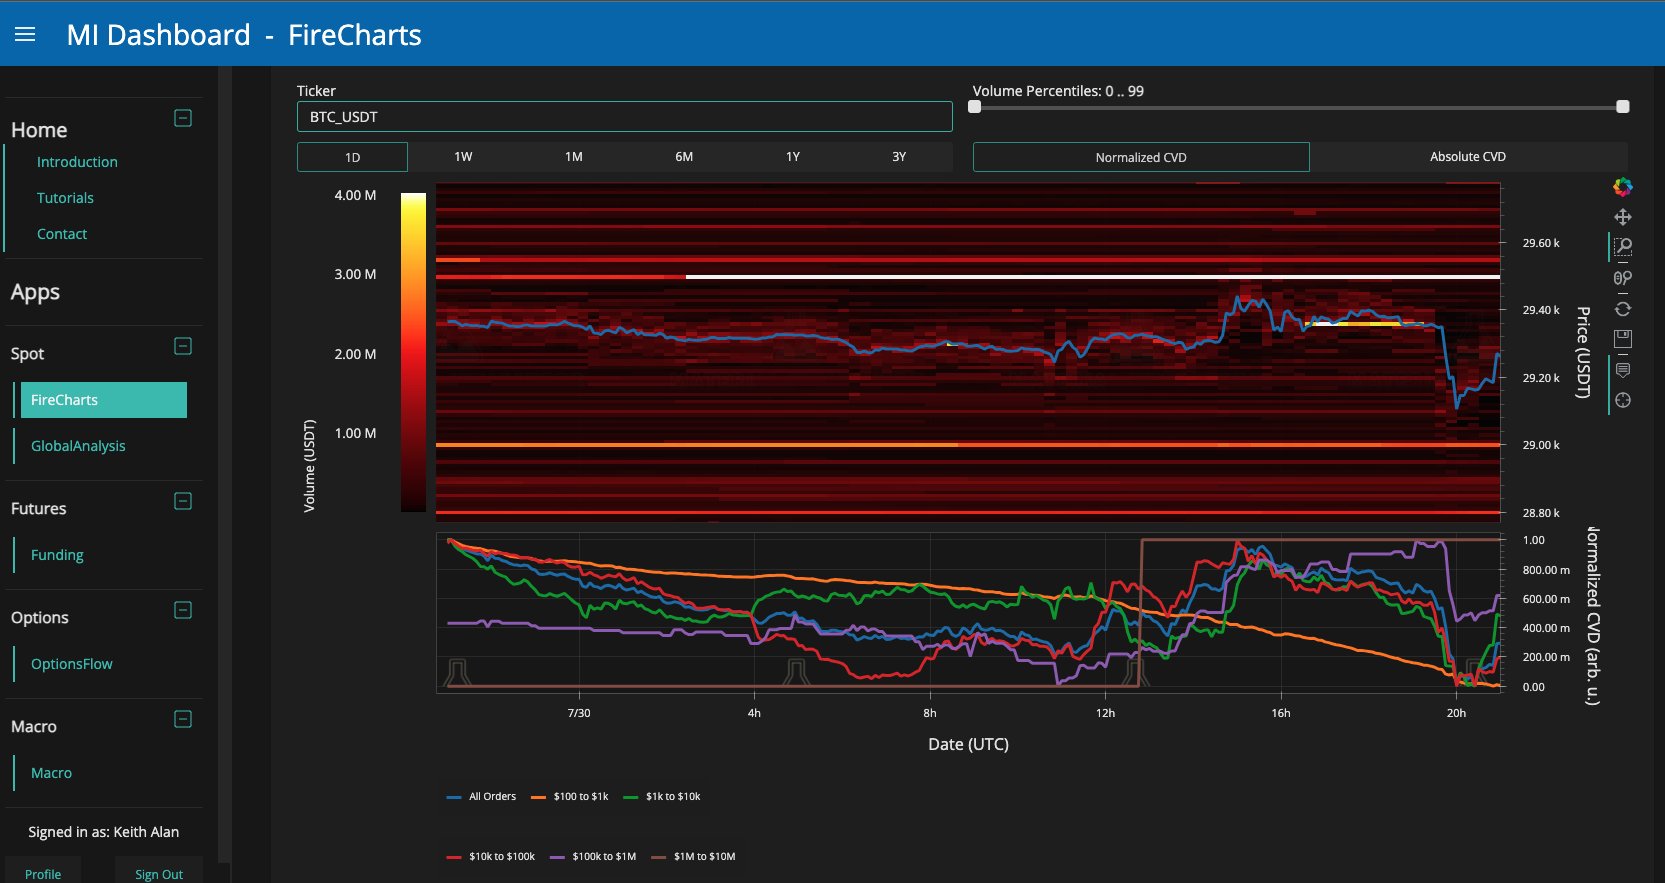Screen dimensions: 1665x883
Task: Enable the Wheel Zoom tool
Action: tap(1622, 278)
